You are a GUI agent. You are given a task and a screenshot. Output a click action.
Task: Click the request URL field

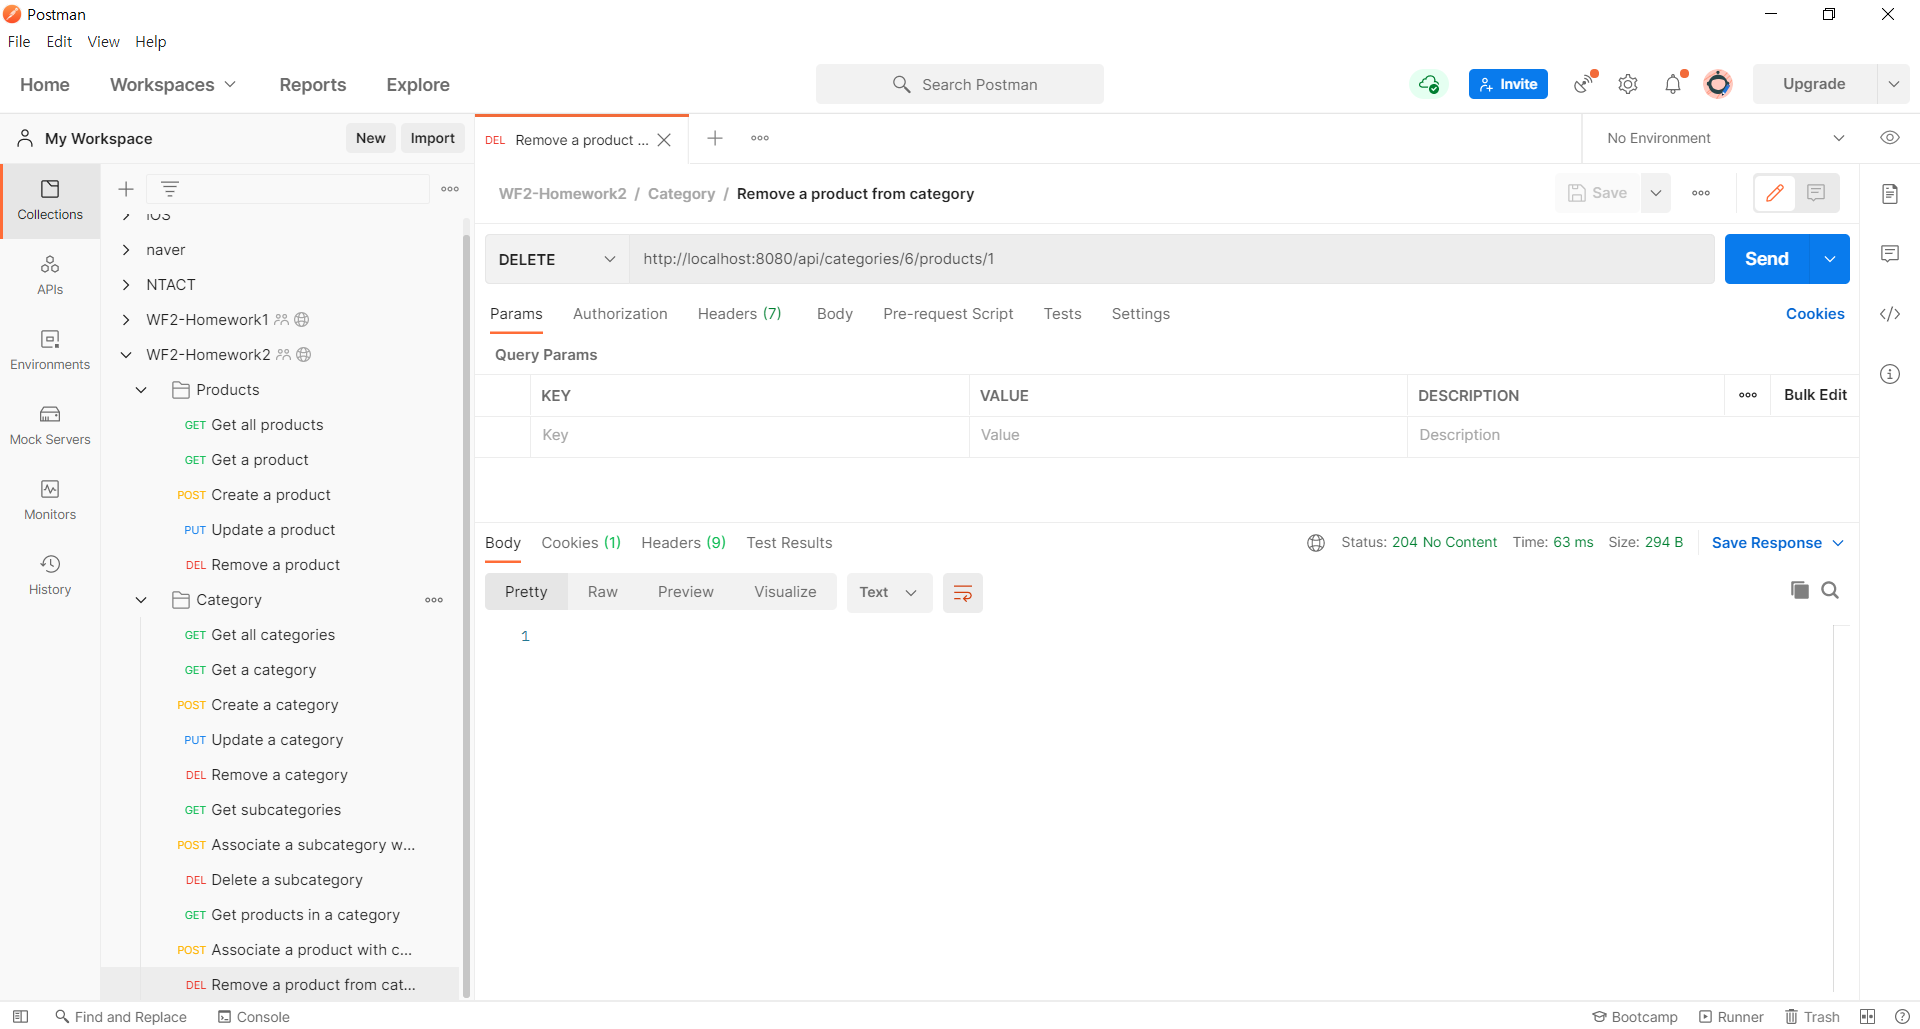[1172, 259]
